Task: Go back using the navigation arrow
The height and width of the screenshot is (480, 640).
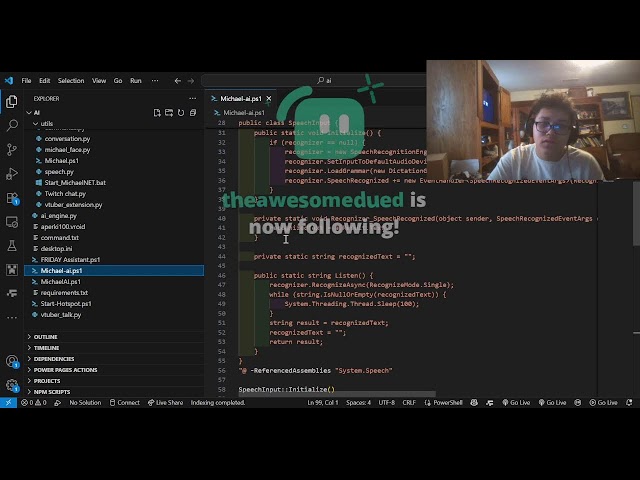Action: pos(178,81)
